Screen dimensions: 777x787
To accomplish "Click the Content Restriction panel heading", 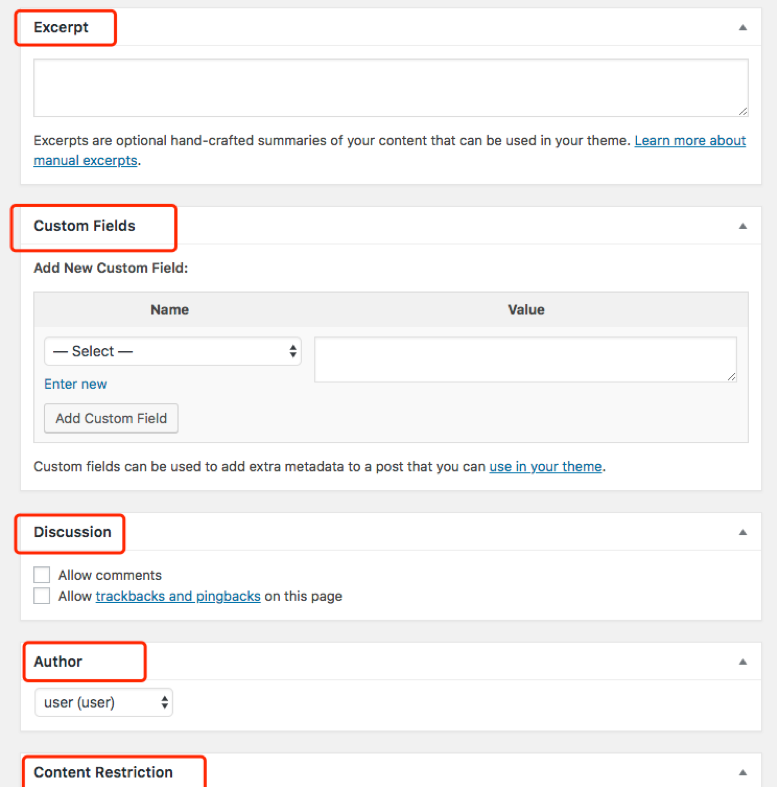I will (103, 772).
